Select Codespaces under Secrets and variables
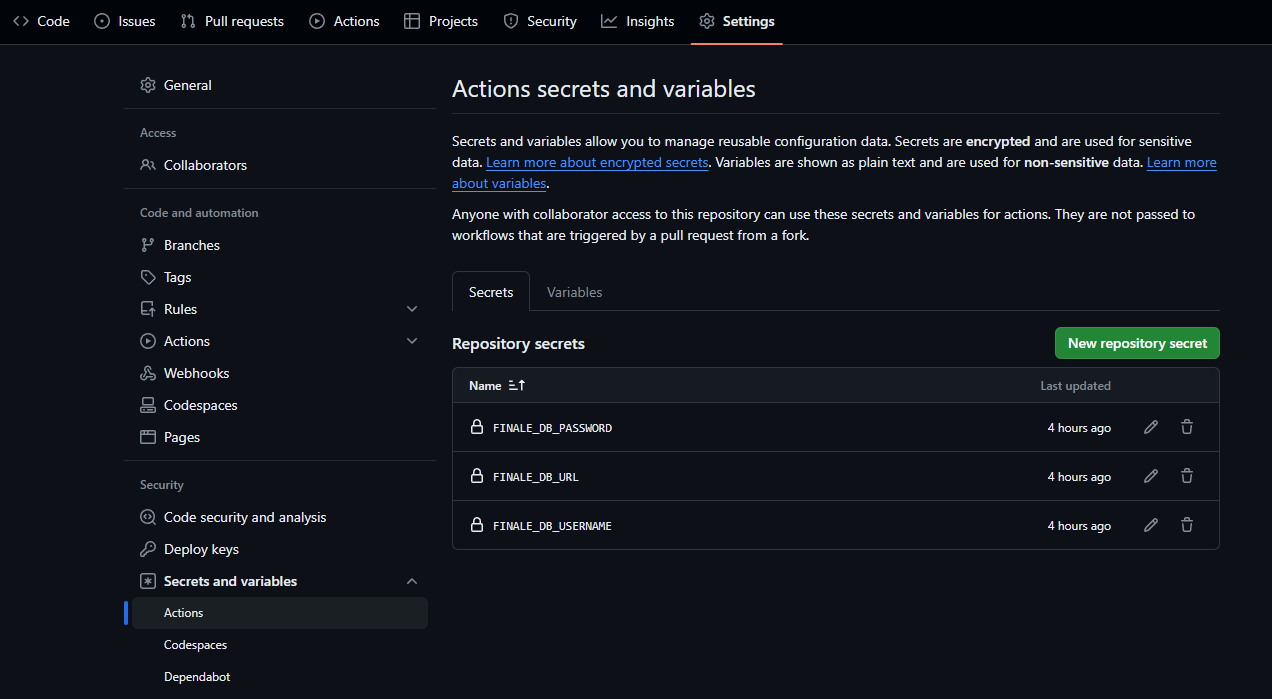The image size is (1272, 699). [280, 645]
